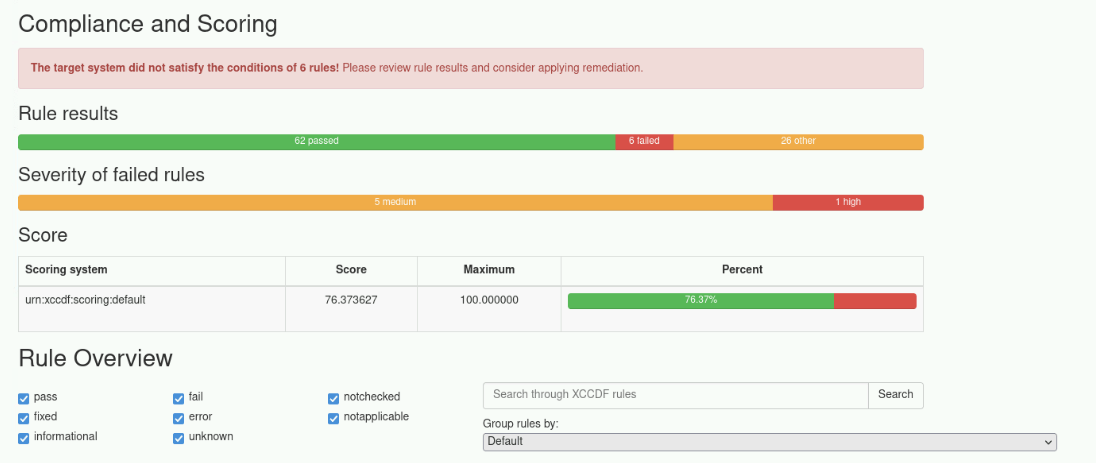The height and width of the screenshot is (463, 1096).
Task: Click the Search button
Action: (895, 395)
